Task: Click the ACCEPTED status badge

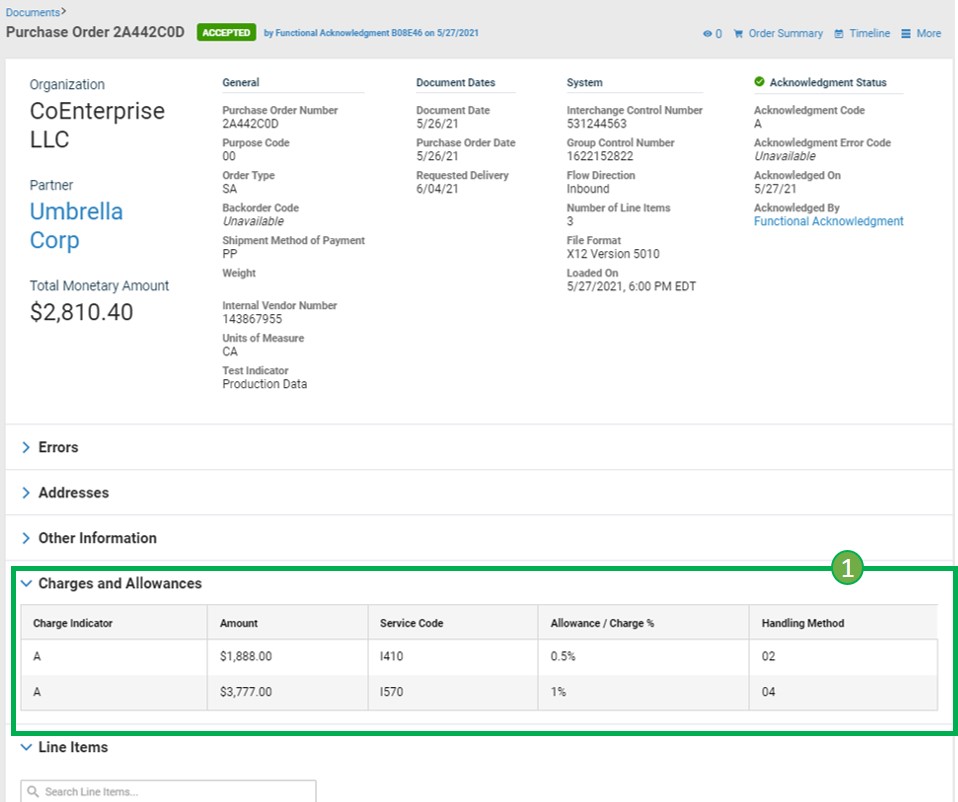Action: [x=226, y=32]
